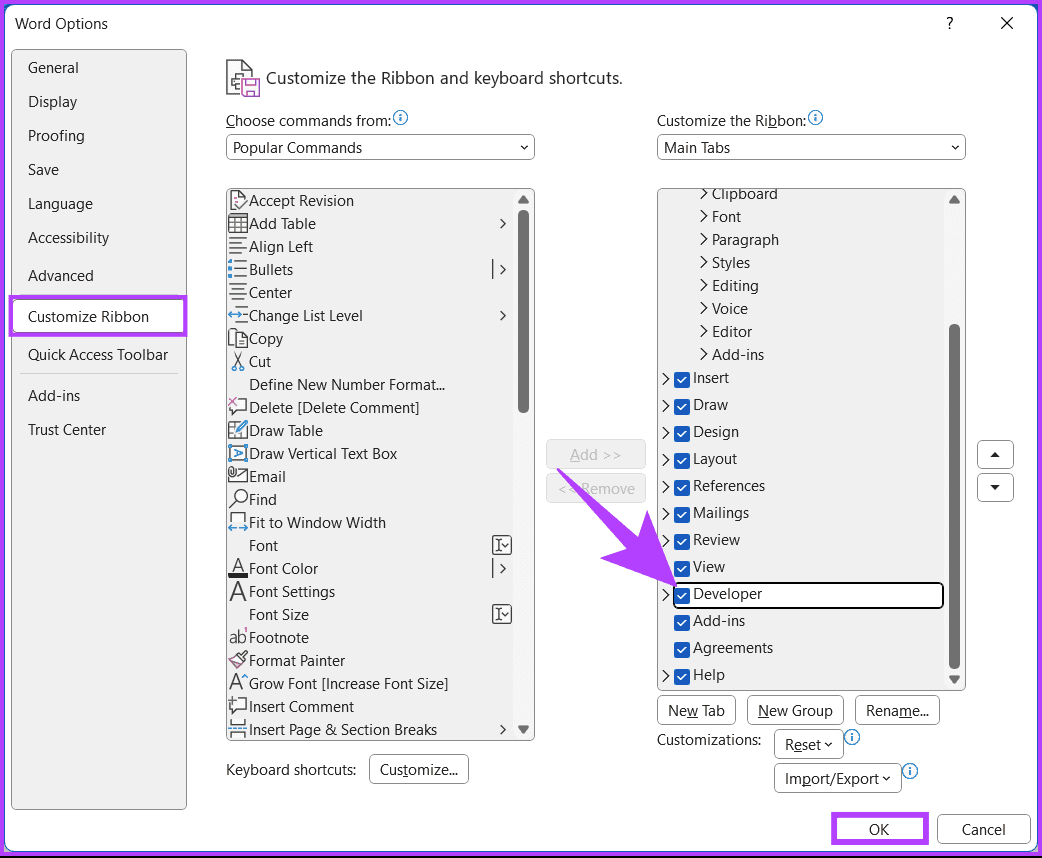This screenshot has width=1042, height=858.
Task: Click the Accept Revision command icon
Action: click(x=238, y=200)
